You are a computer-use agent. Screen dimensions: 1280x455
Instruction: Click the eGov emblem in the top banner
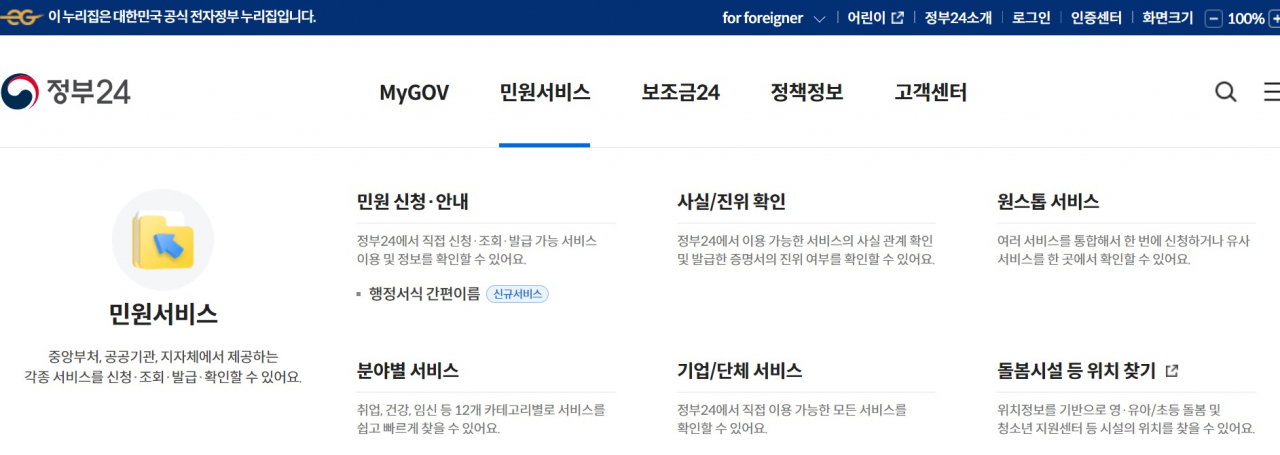pos(22,17)
